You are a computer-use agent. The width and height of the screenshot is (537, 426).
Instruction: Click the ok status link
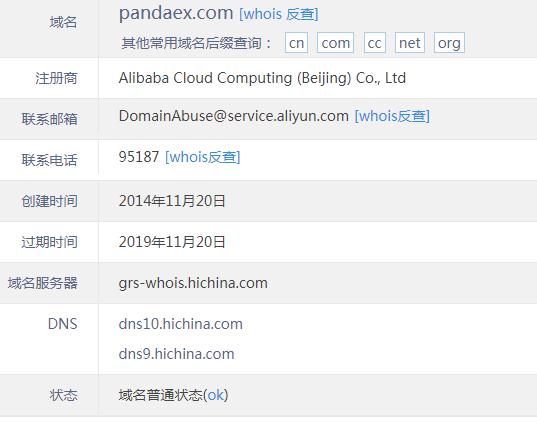[x=216, y=395]
